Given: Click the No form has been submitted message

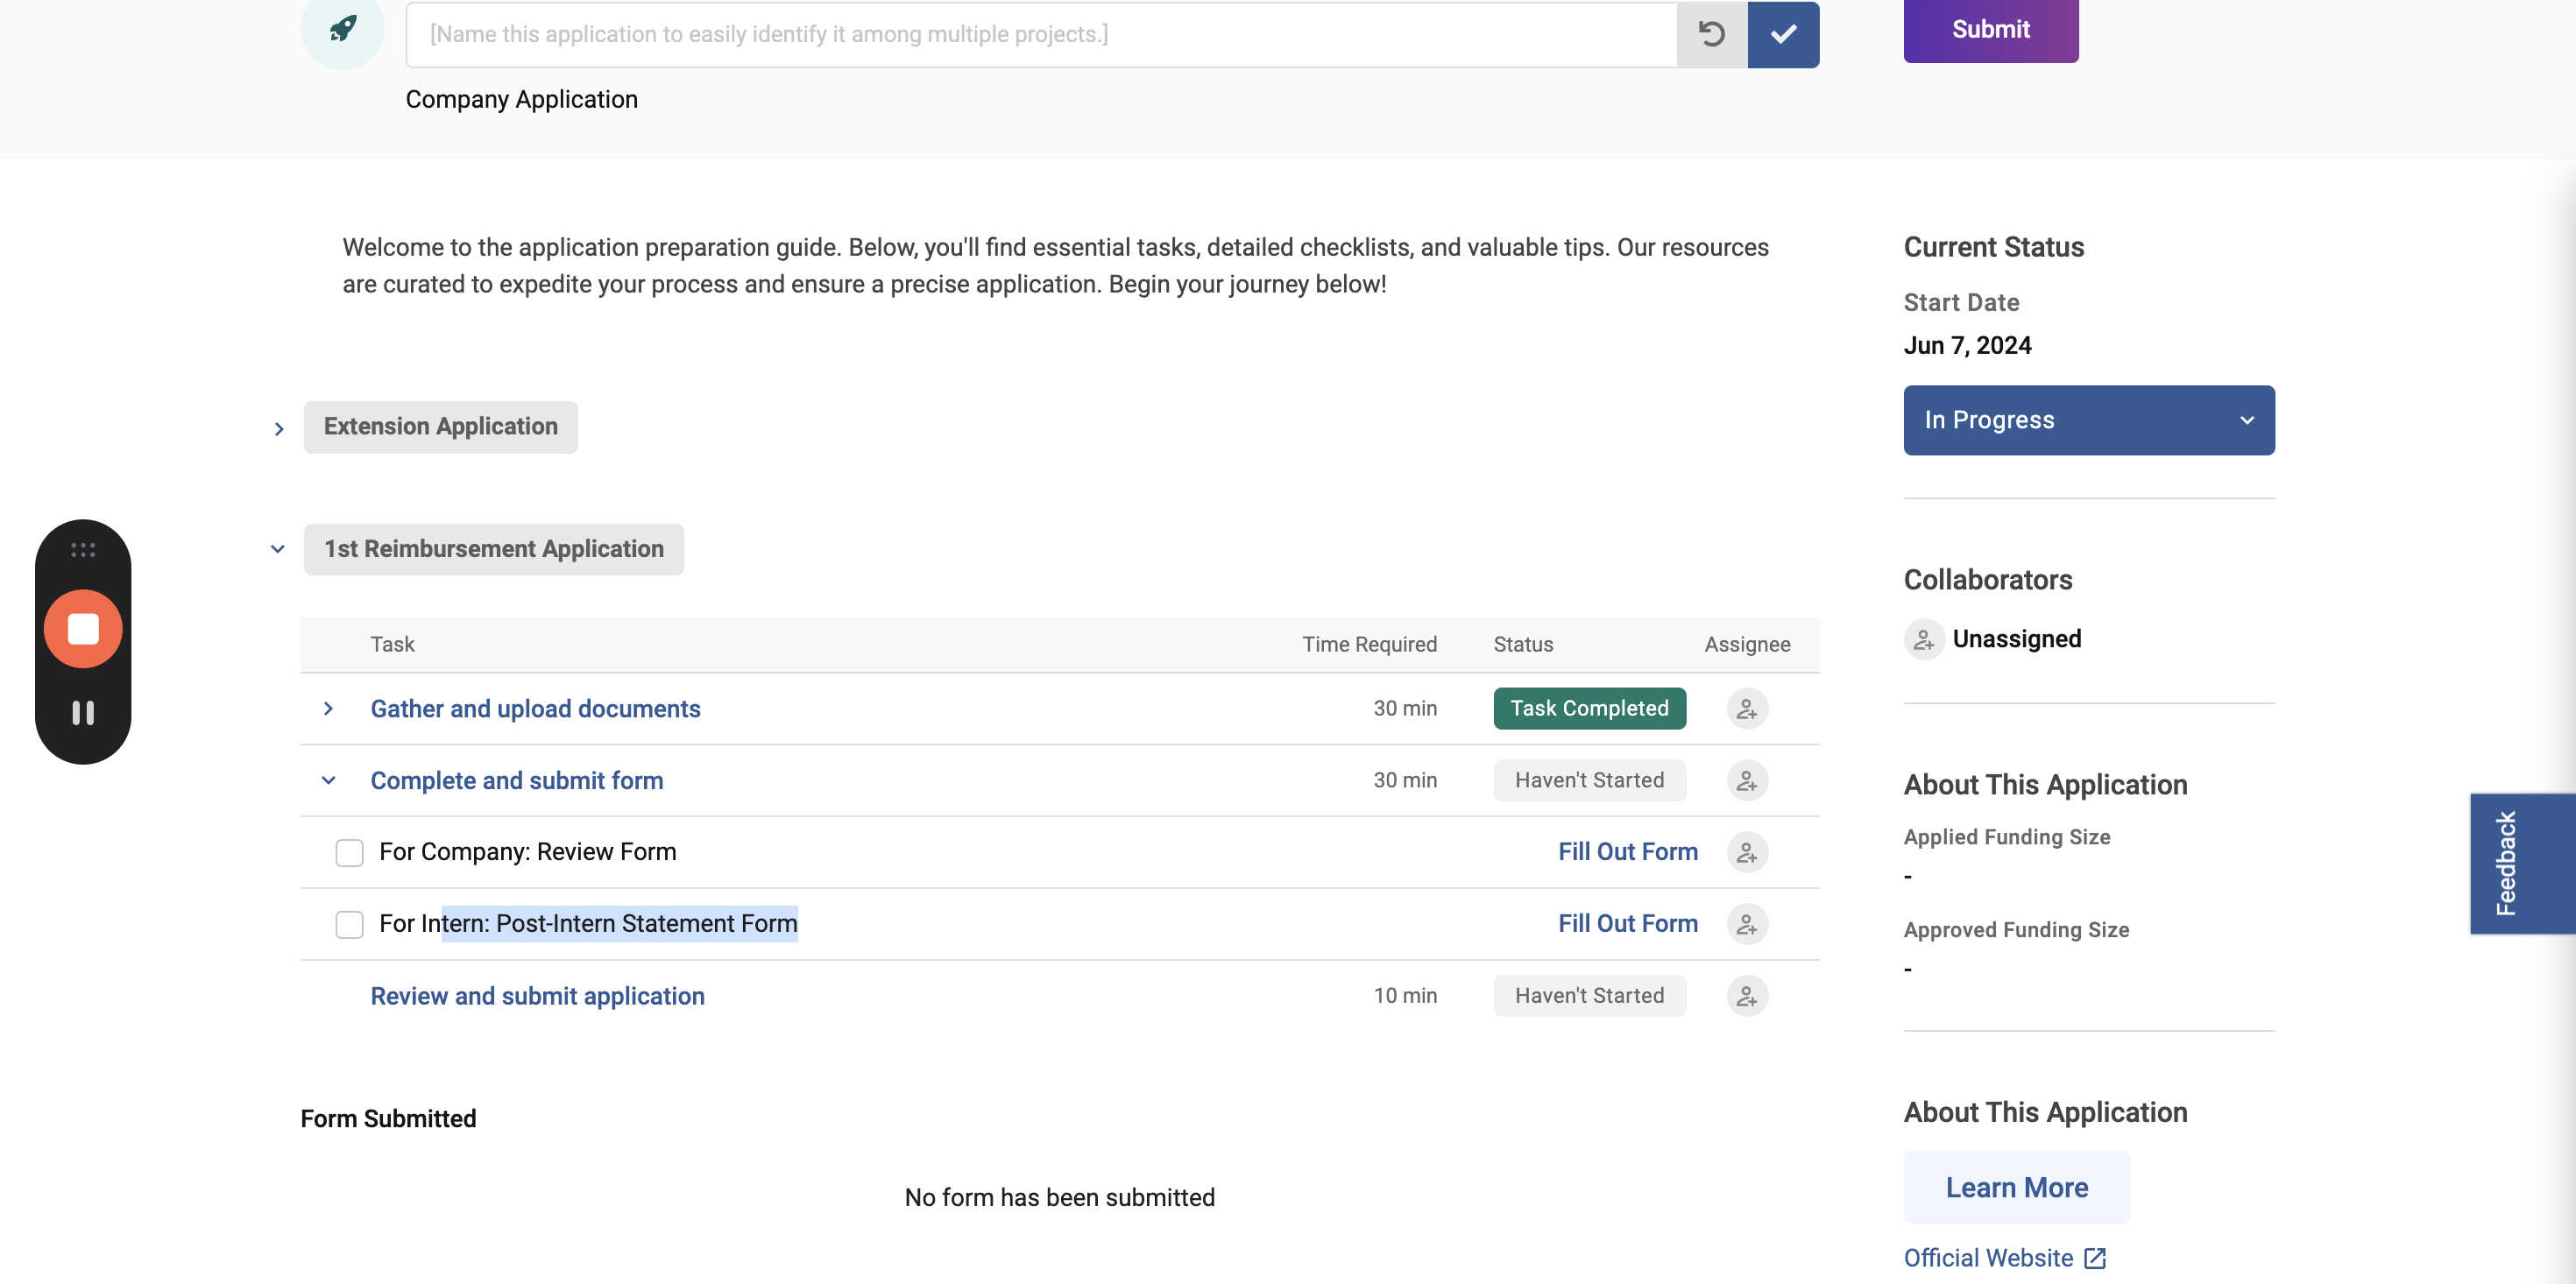Looking at the screenshot, I should [x=1059, y=1198].
